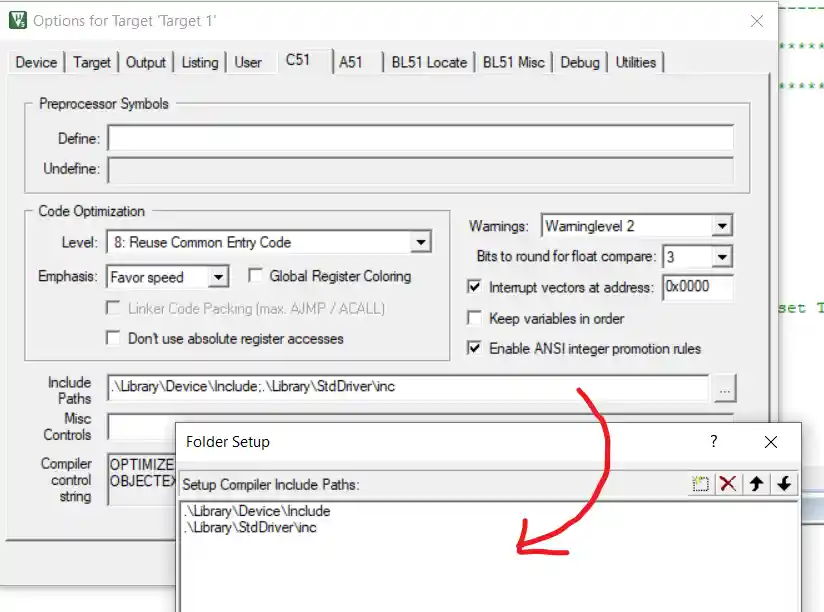Click the Folder Setup help question mark
Screen dimensions: 824x612
(713, 441)
